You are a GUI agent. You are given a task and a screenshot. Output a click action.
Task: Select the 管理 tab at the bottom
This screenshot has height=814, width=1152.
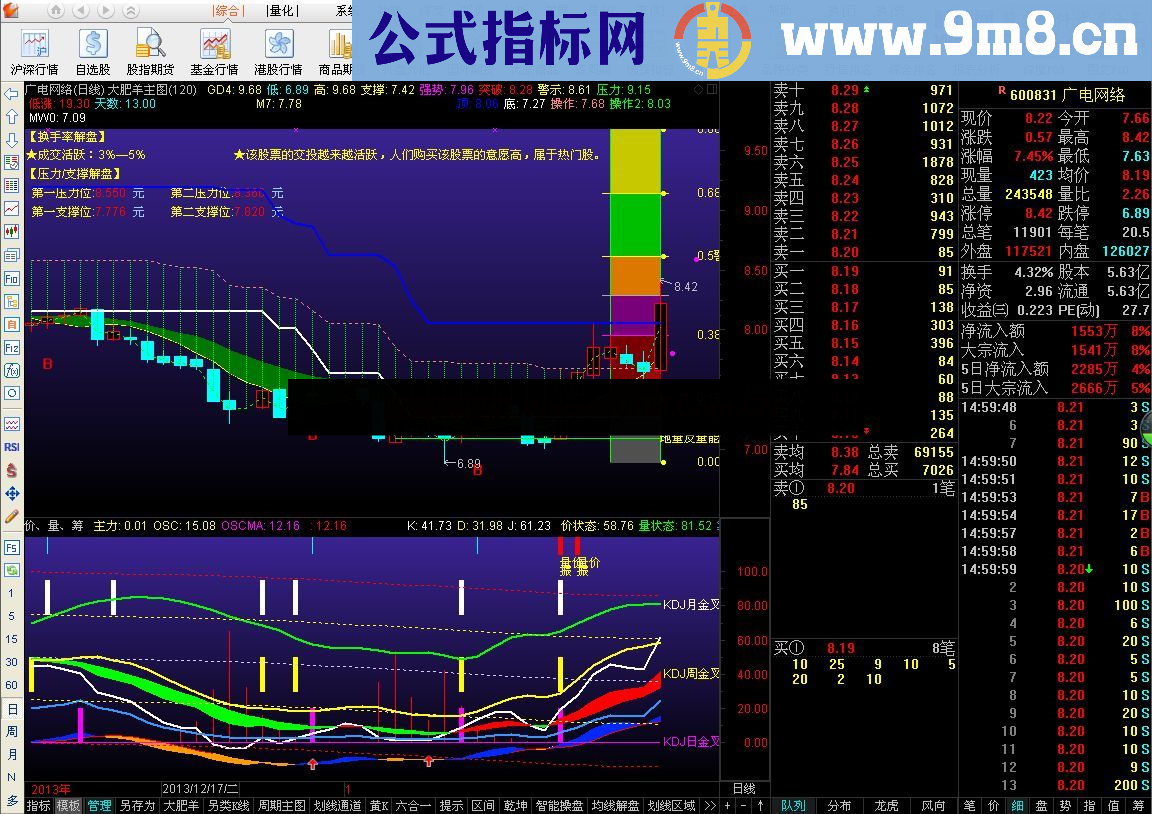[x=99, y=804]
